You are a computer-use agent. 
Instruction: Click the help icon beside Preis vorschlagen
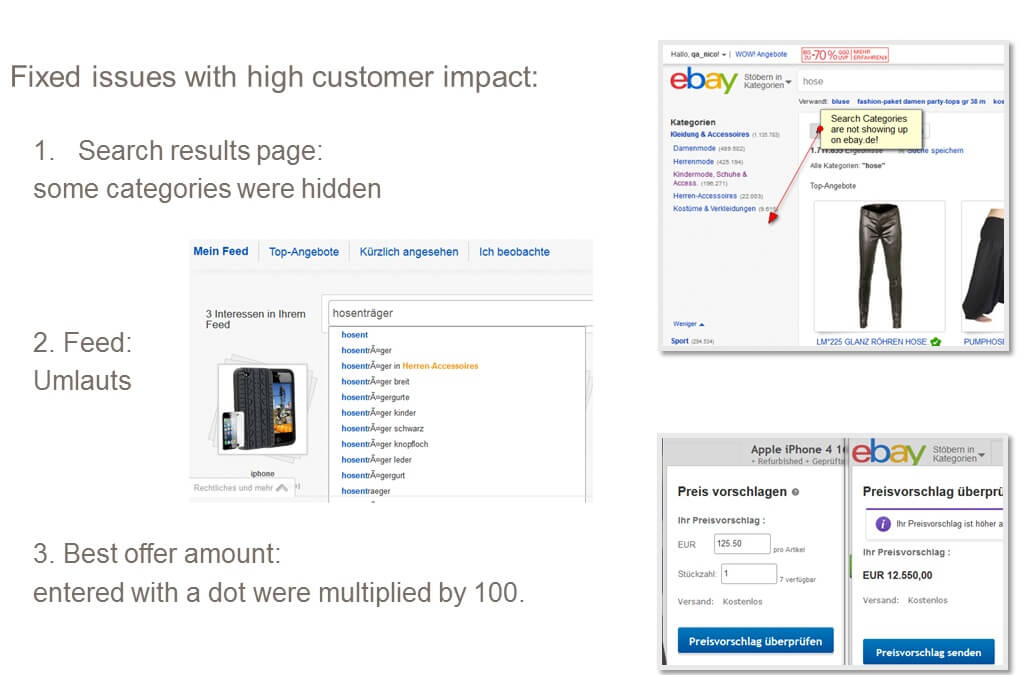point(796,492)
